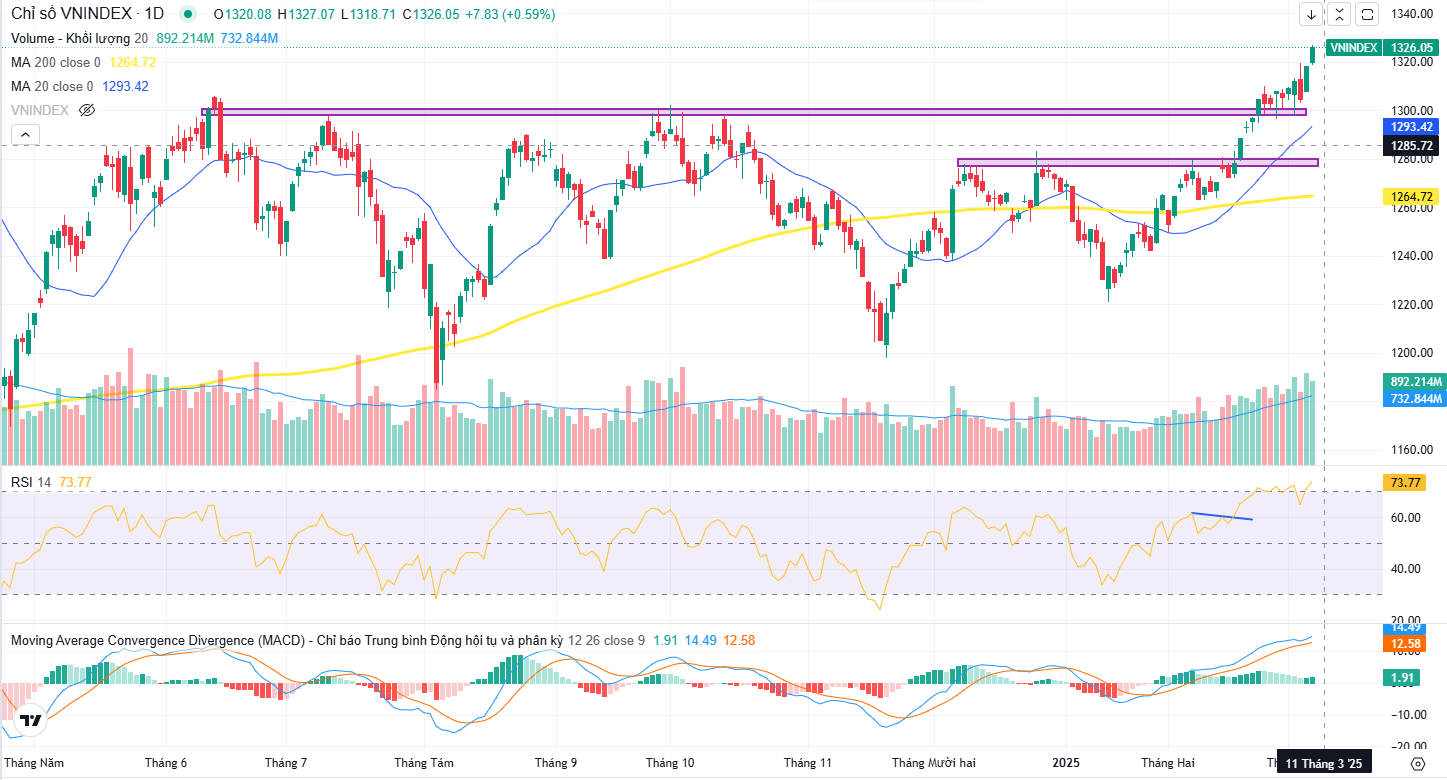Collapse indicator legend with the chevron button

click(x=26, y=134)
